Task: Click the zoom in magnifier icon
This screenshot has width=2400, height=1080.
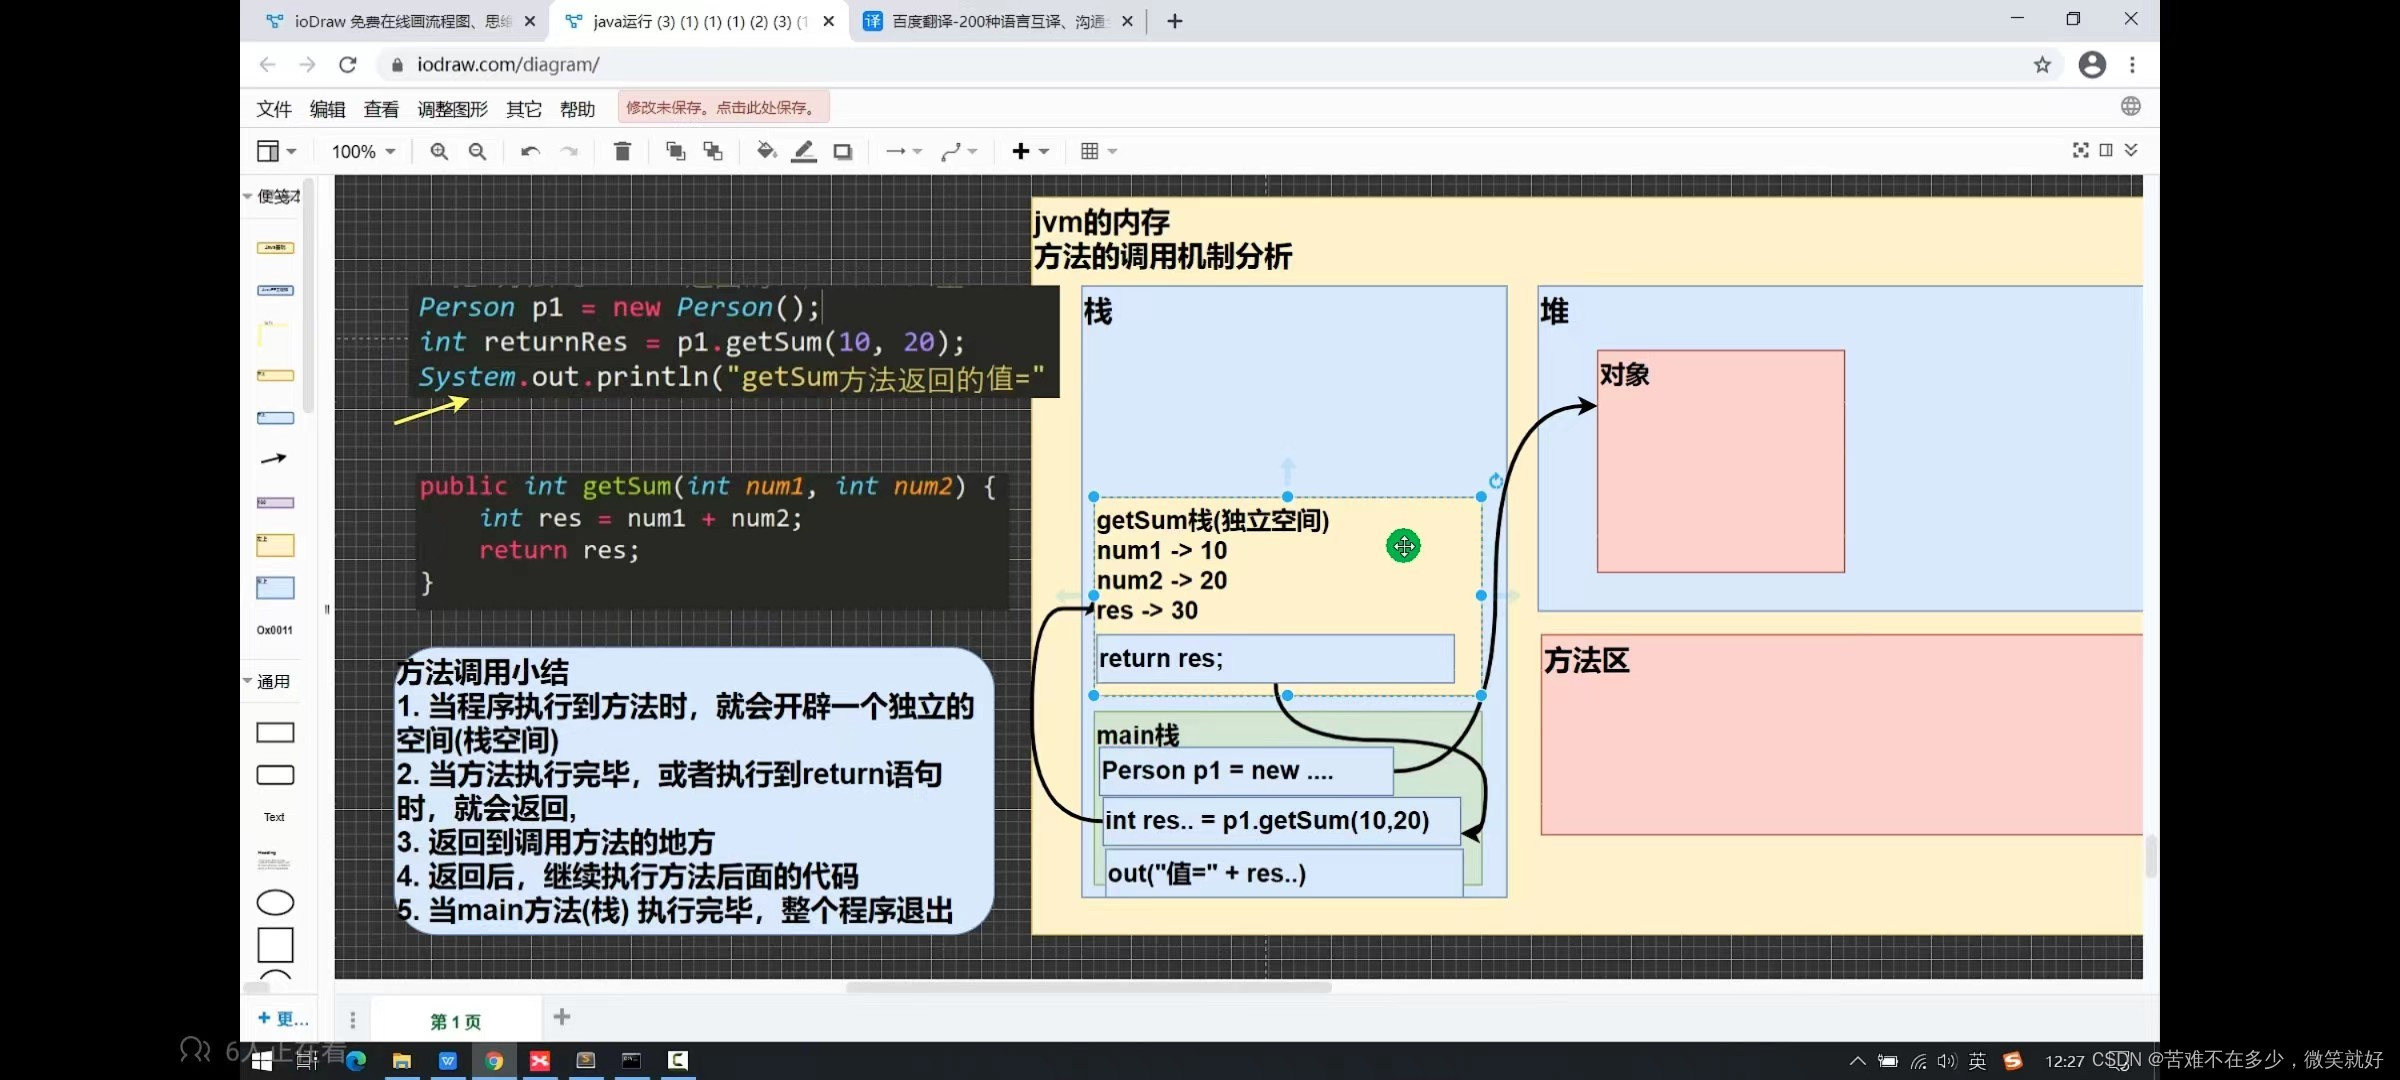Action: click(x=439, y=151)
